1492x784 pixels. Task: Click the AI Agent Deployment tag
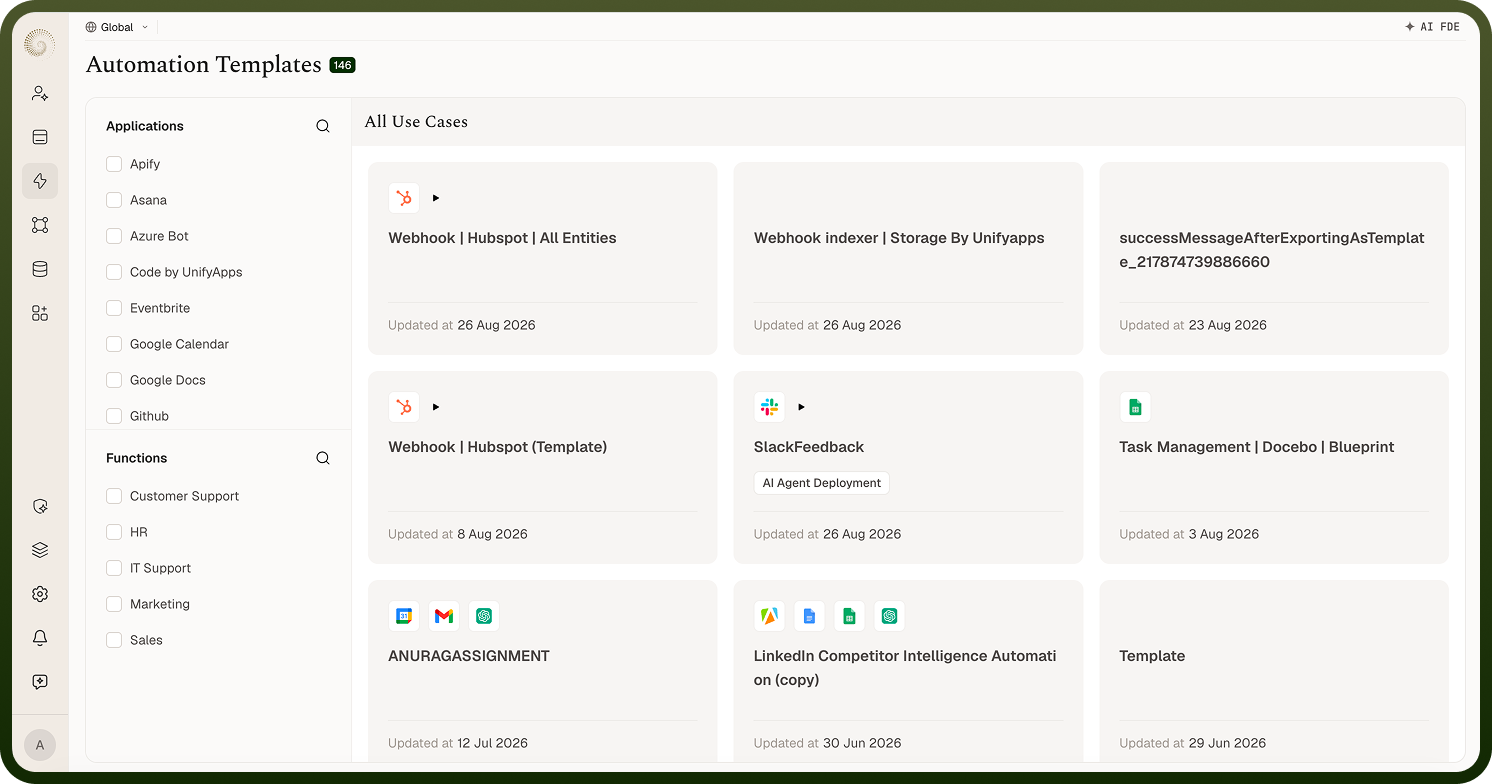pyautogui.click(x=822, y=483)
